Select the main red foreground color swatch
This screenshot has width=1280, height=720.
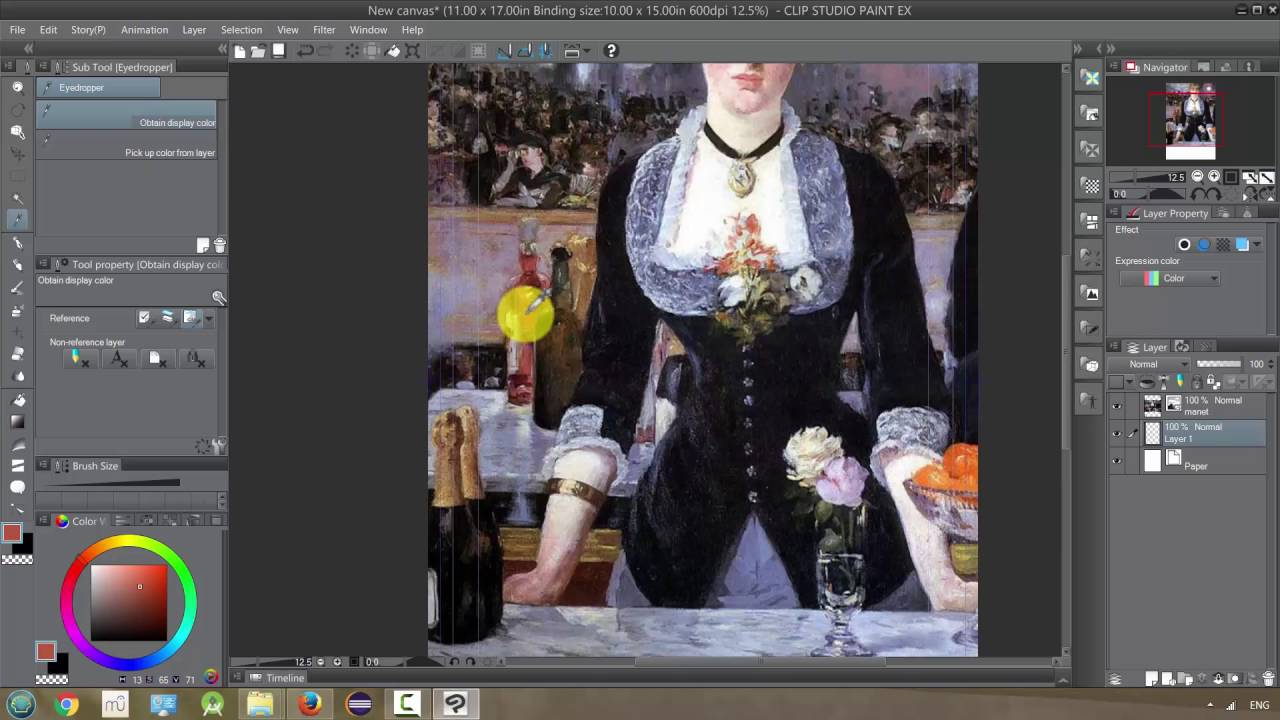(x=12, y=533)
